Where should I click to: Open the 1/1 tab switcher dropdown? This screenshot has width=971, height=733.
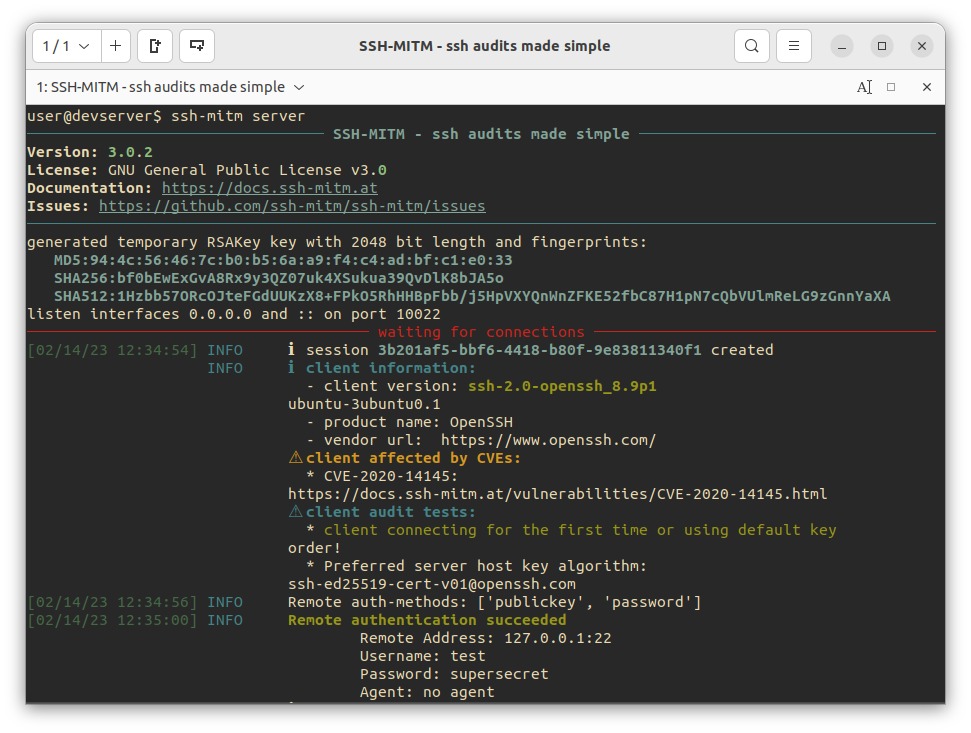tap(66, 46)
